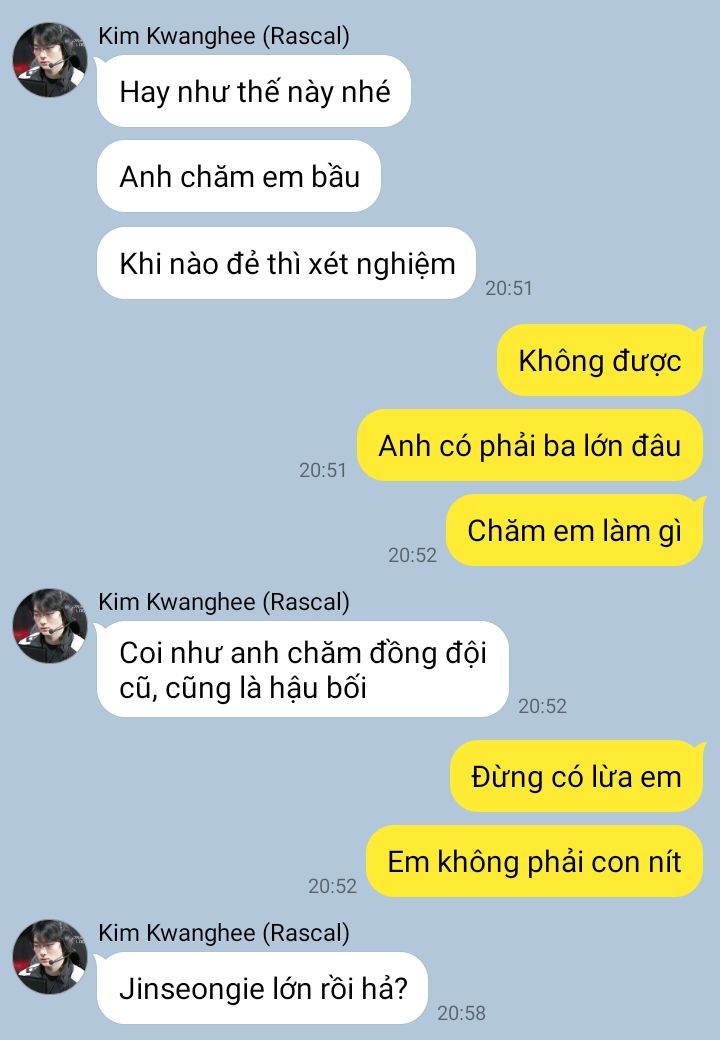
Task: Select the 'Anh chăm em bầu' message bubble
Action: [239, 176]
